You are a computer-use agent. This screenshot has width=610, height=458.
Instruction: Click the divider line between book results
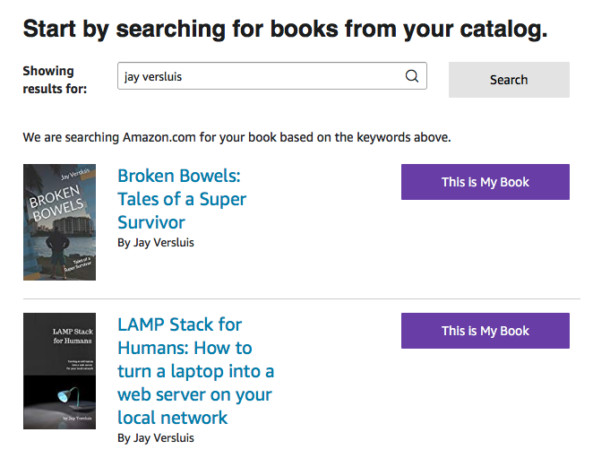pyautogui.click(x=301, y=299)
